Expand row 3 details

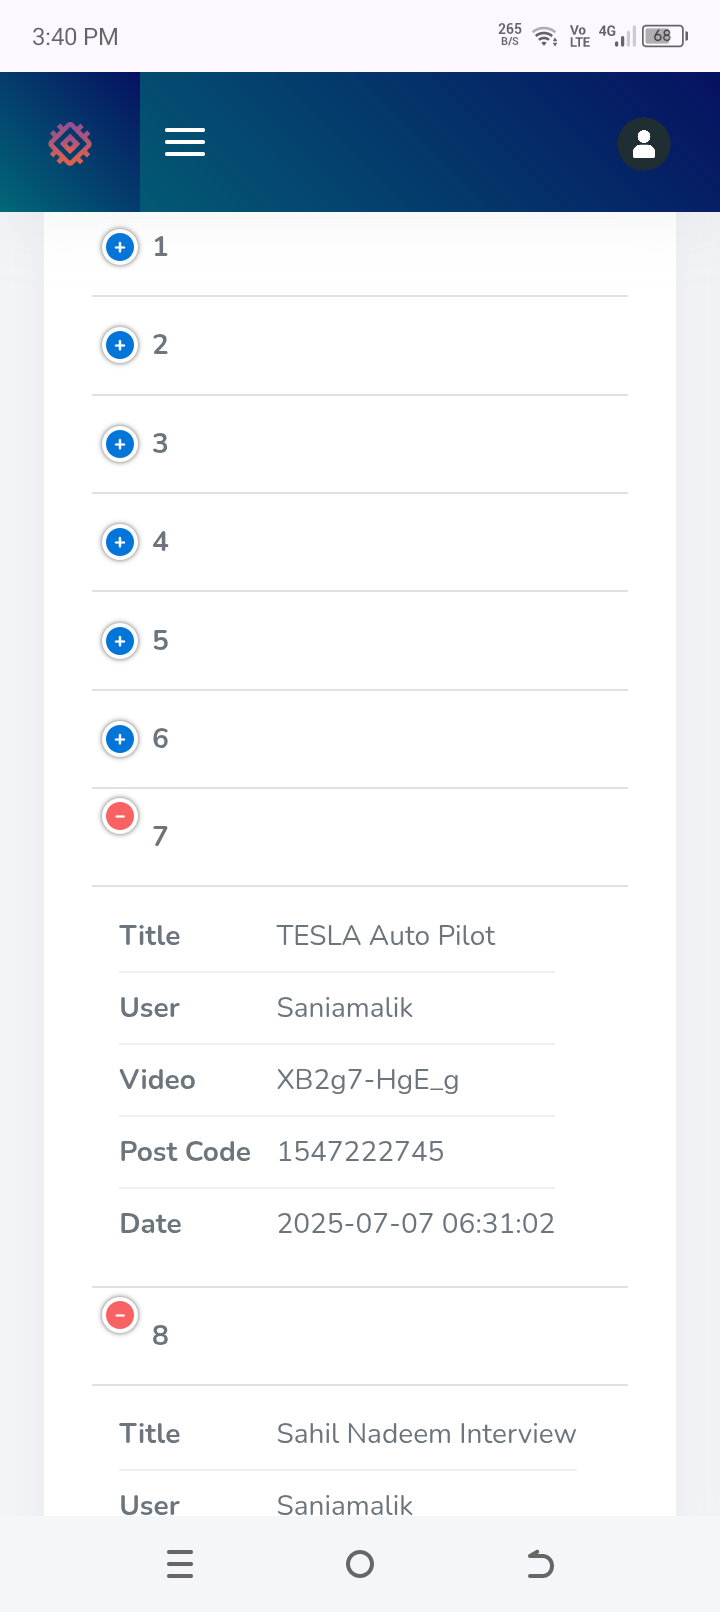120,443
